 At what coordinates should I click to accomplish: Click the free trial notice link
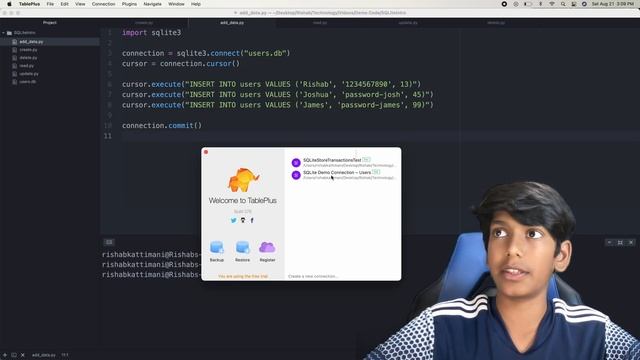[x=243, y=276]
